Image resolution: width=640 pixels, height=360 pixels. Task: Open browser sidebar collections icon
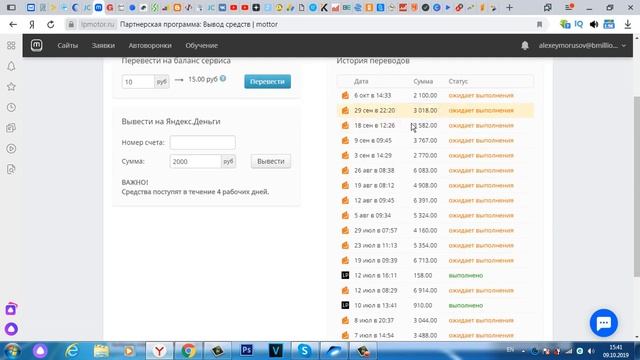[x=11, y=128]
